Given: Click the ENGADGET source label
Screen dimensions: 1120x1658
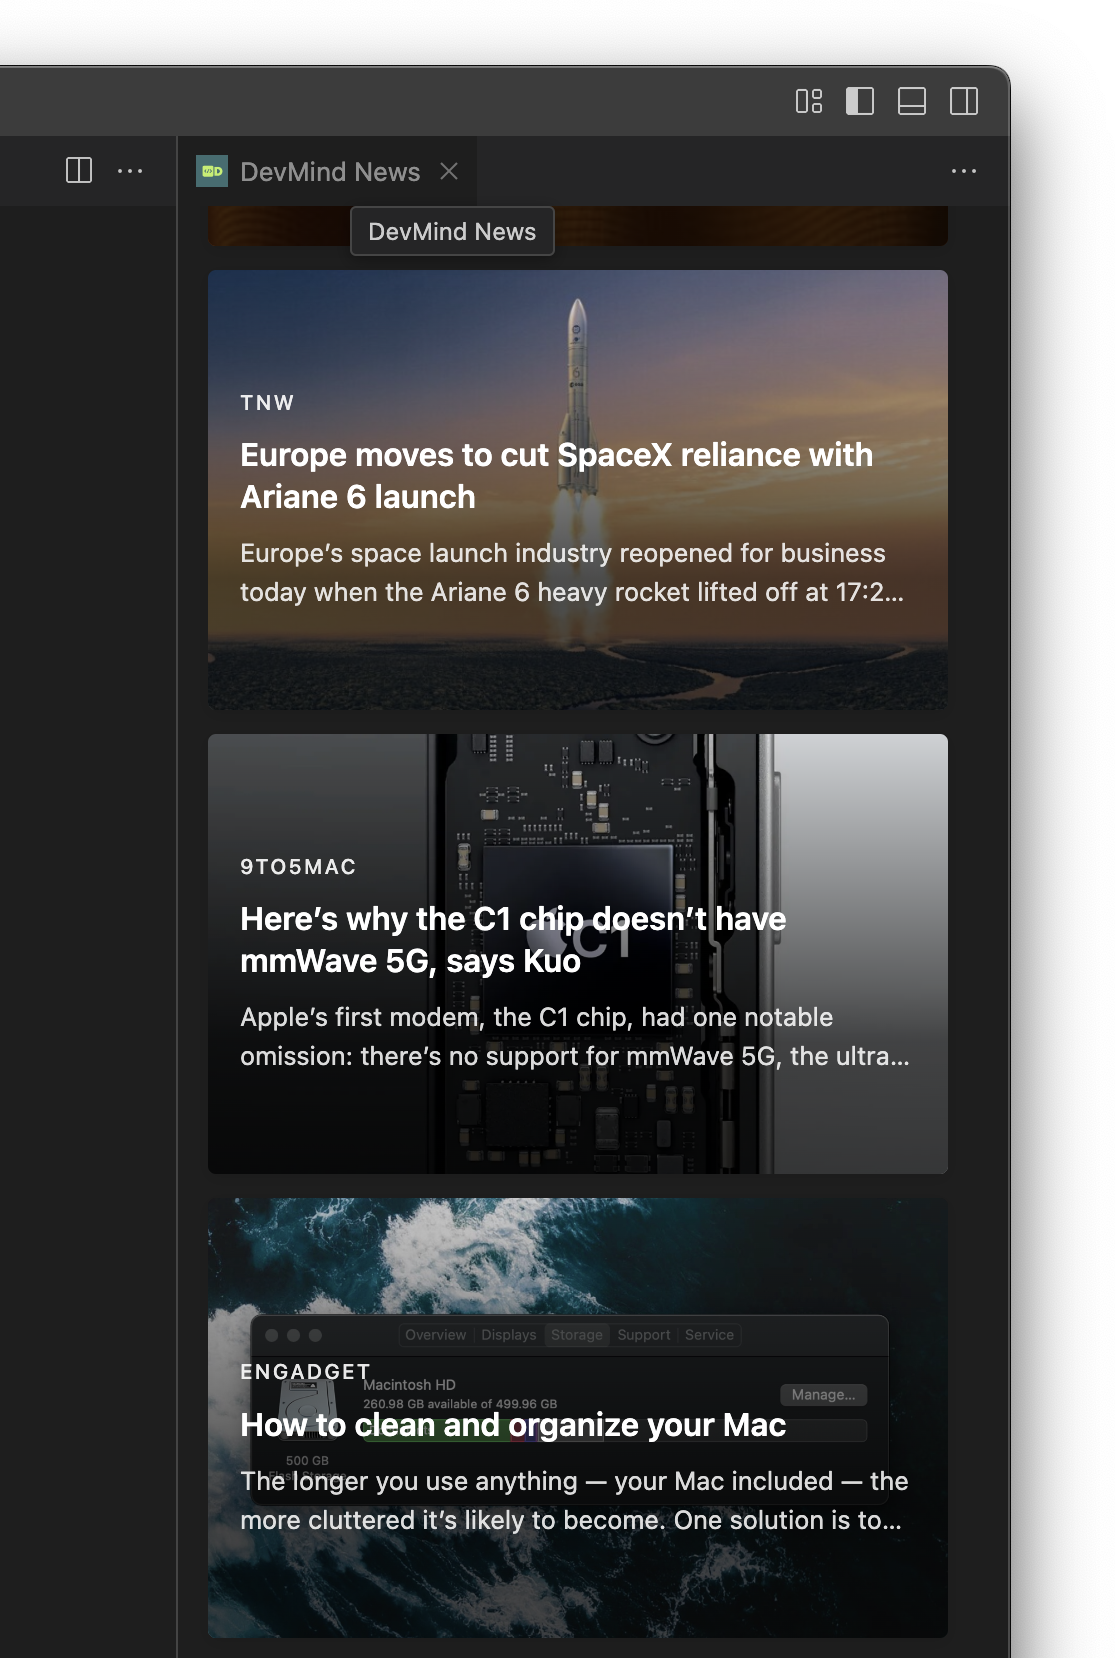Looking at the screenshot, I should (x=305, y=1372).
